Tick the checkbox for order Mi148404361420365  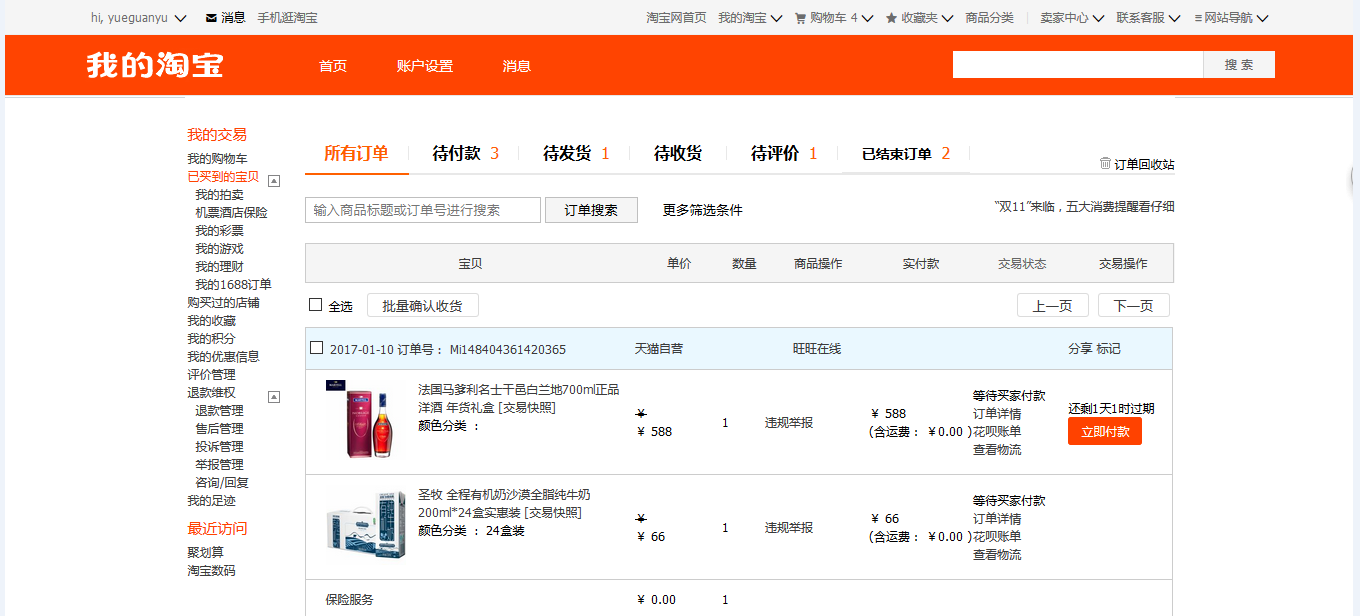(316, 348)
